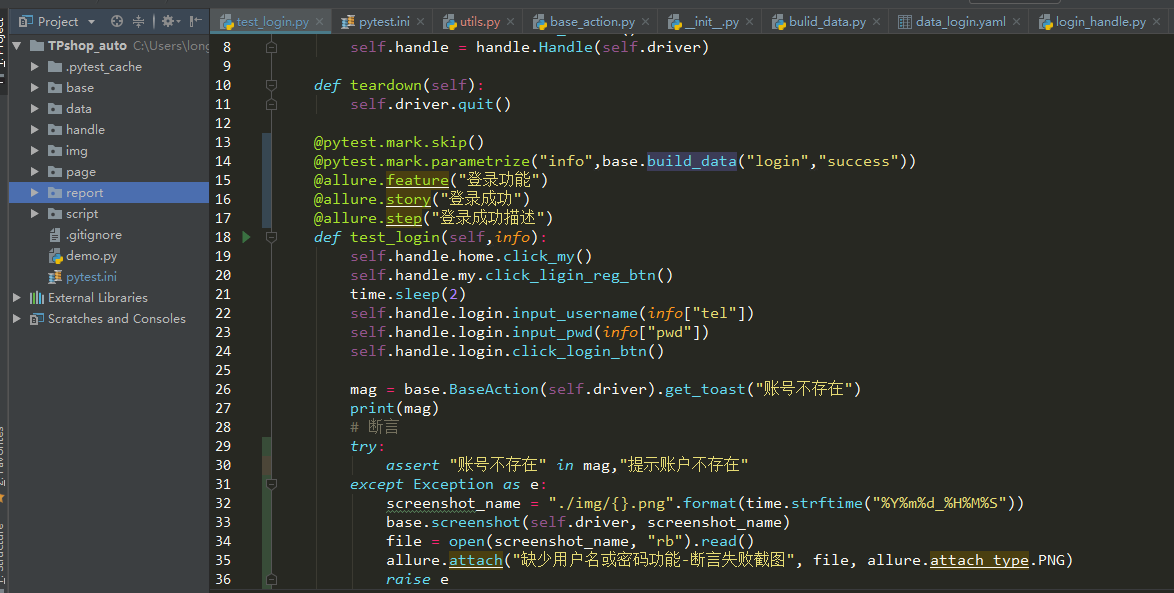Switch to the utils.py tab
Screen dimensions: 1174x593
pyautogui.click(x=480, y=22)
